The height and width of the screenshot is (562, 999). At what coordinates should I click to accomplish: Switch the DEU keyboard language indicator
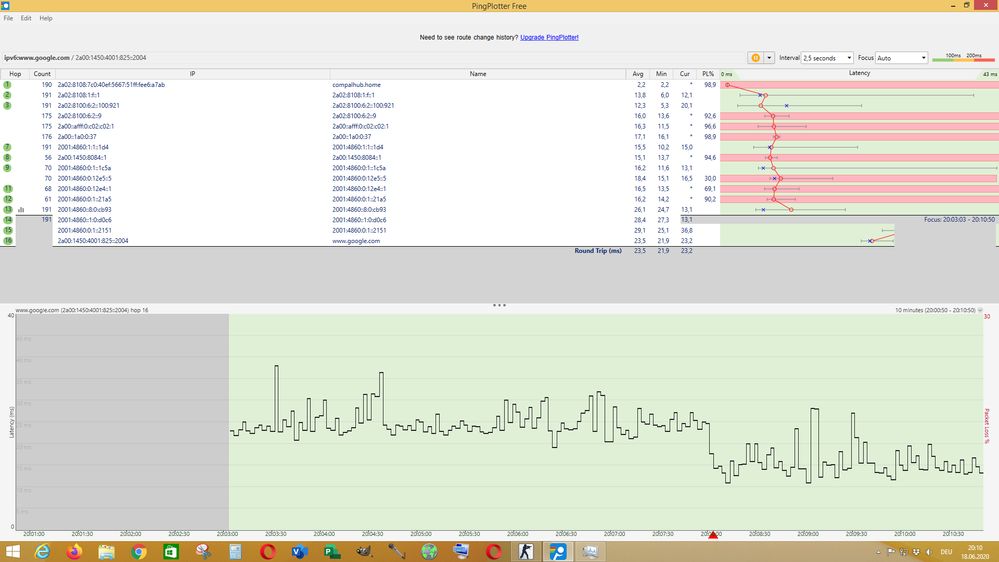pyautogui.click(x=946, y=552)
